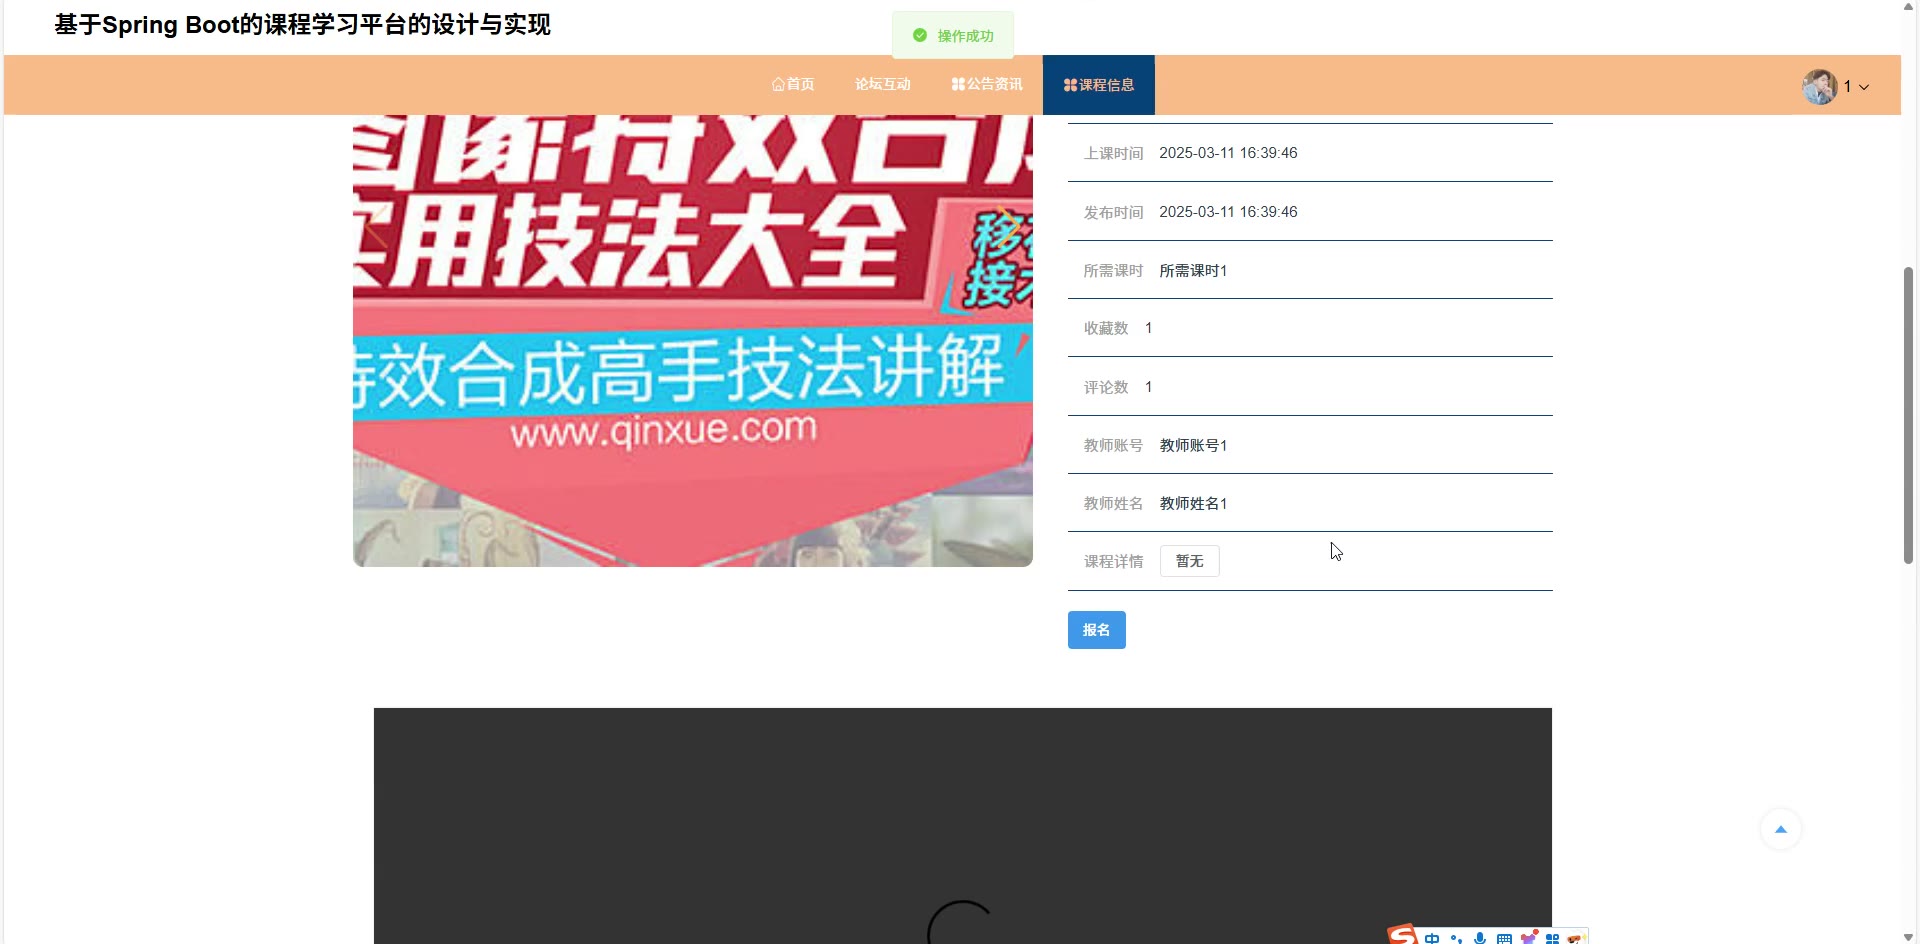Toggle IME punctuation mode
The width and height of the screenshot is (1920, 944).
coord(1456,938)
